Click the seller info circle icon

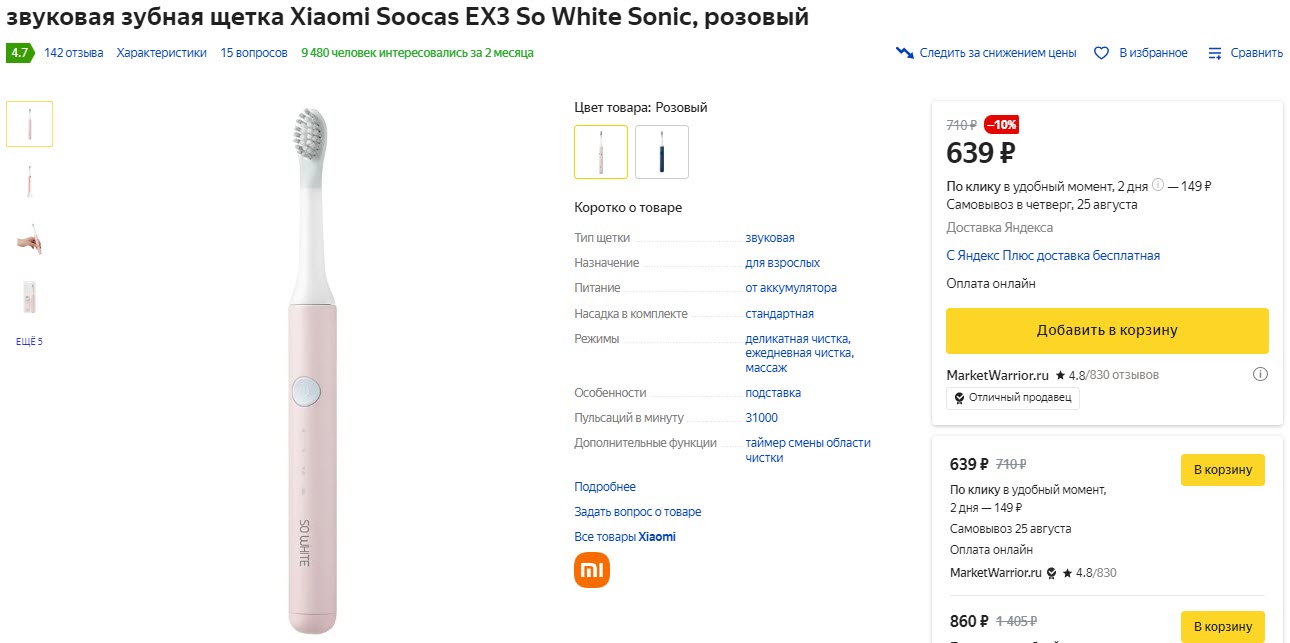(1260, 374)
